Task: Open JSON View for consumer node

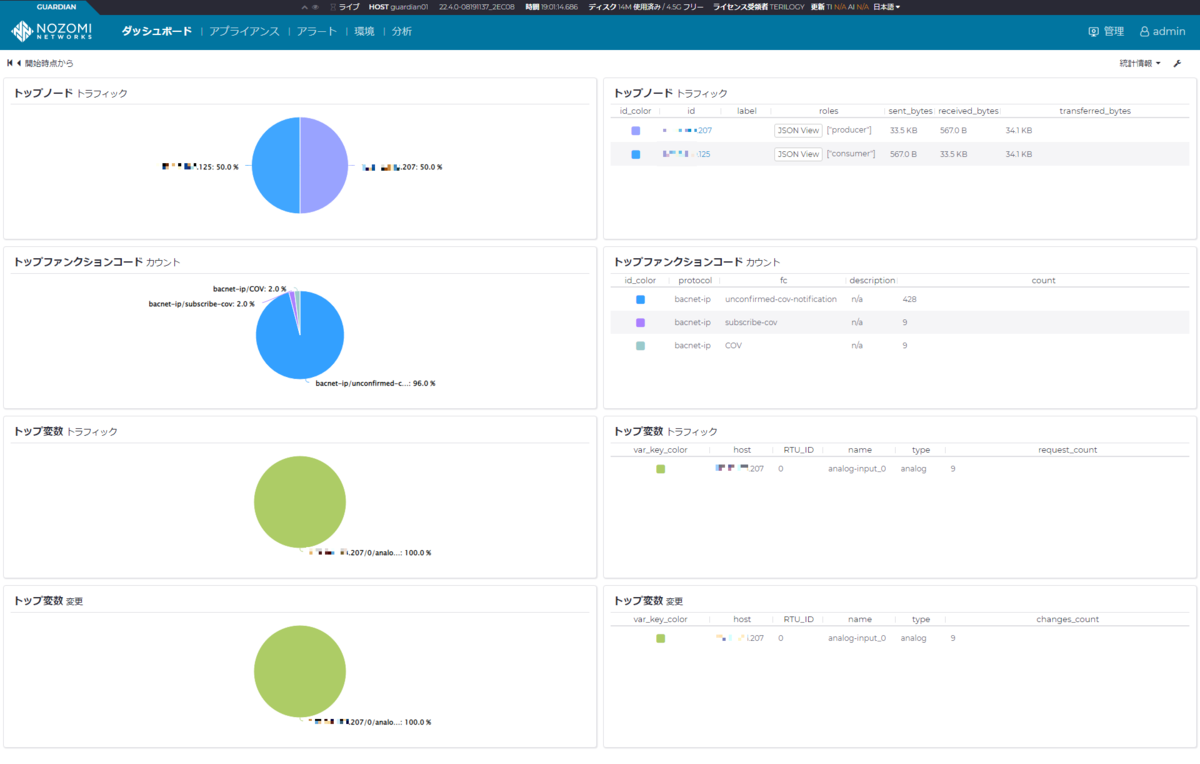Action: coord(797,154)
